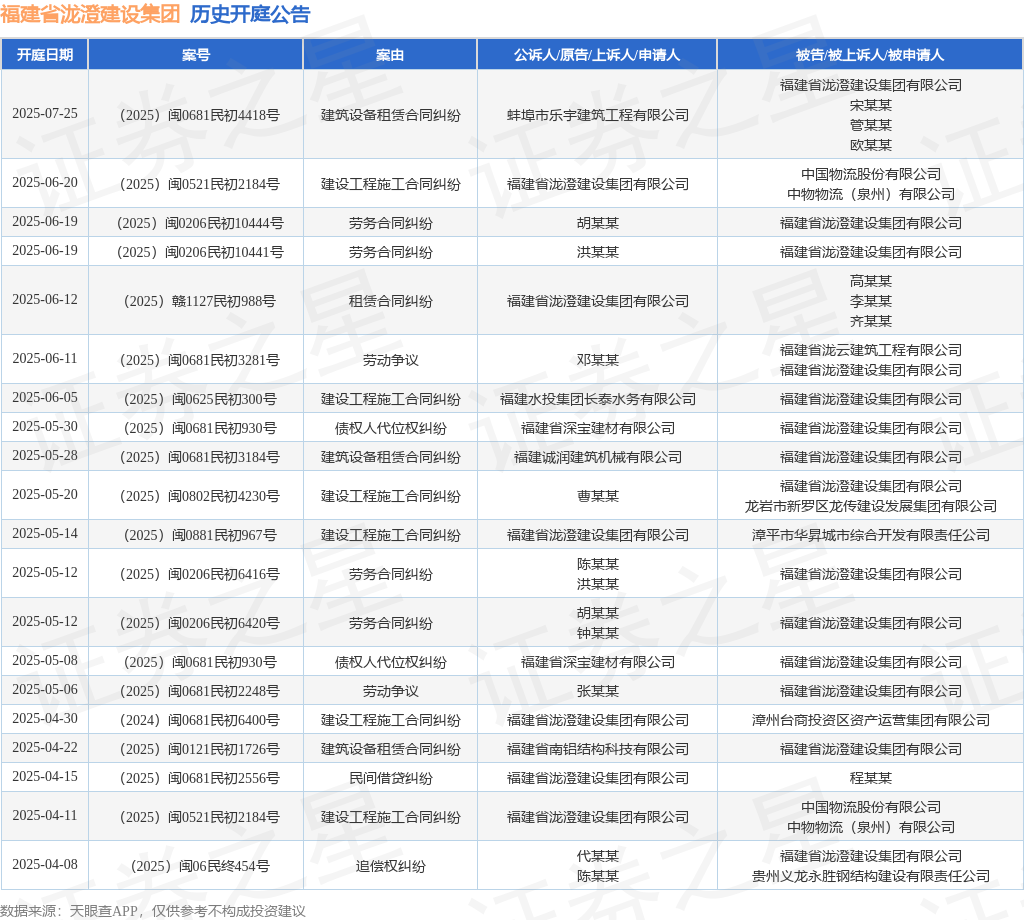The image size is (1024, 920).
Task: Select the date 2025-06-20
Action: (44, 183)
